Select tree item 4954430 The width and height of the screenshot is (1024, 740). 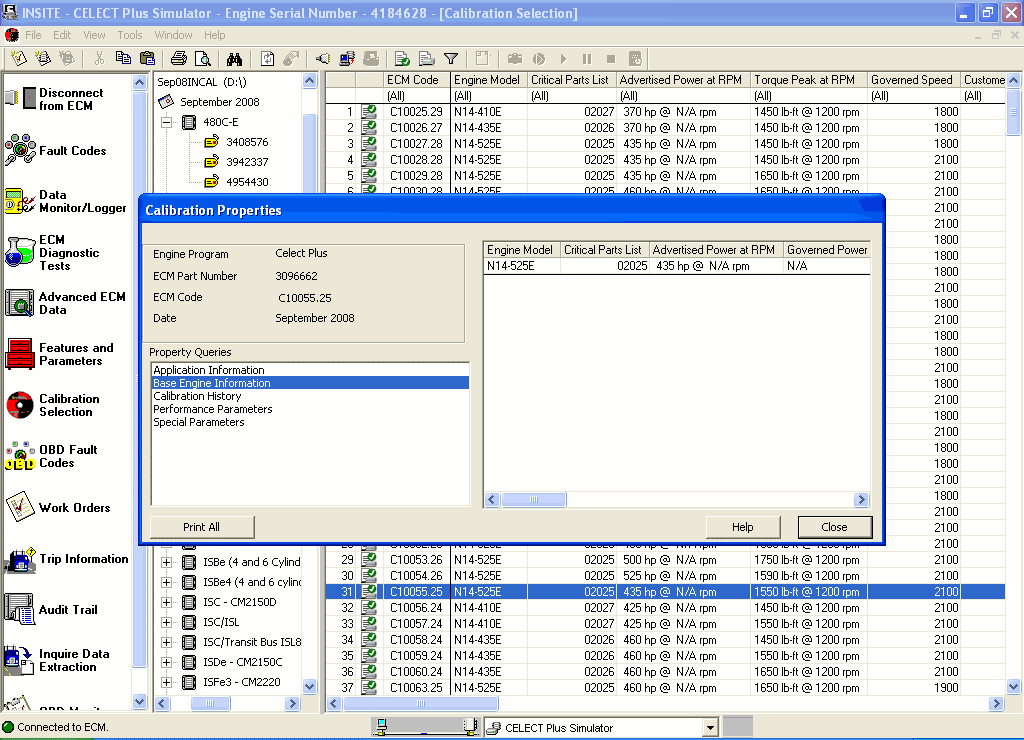point(247,182)
